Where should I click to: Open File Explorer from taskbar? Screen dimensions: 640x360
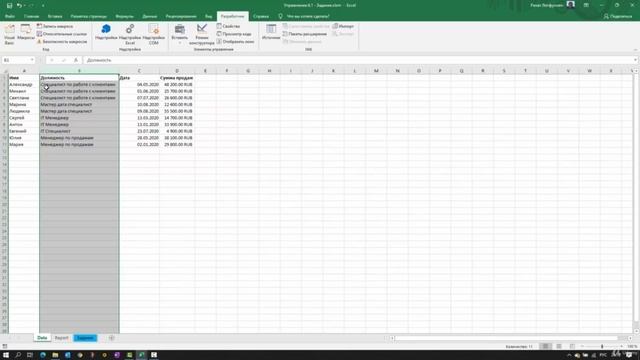point(55,355)
